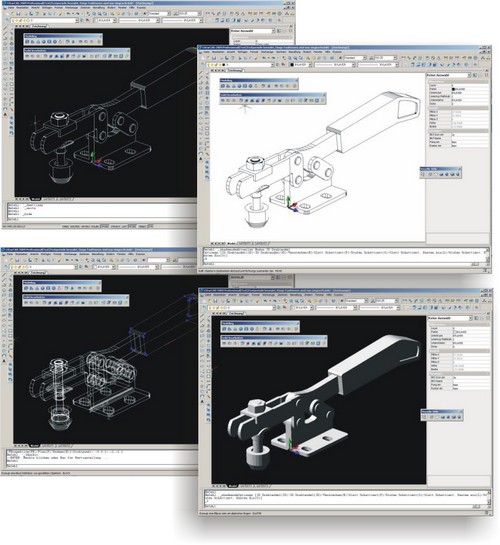The height and width of the screenshot is (545, 500).
Task: Click first solid editing icon, shaded-model window
Action: 224,343
